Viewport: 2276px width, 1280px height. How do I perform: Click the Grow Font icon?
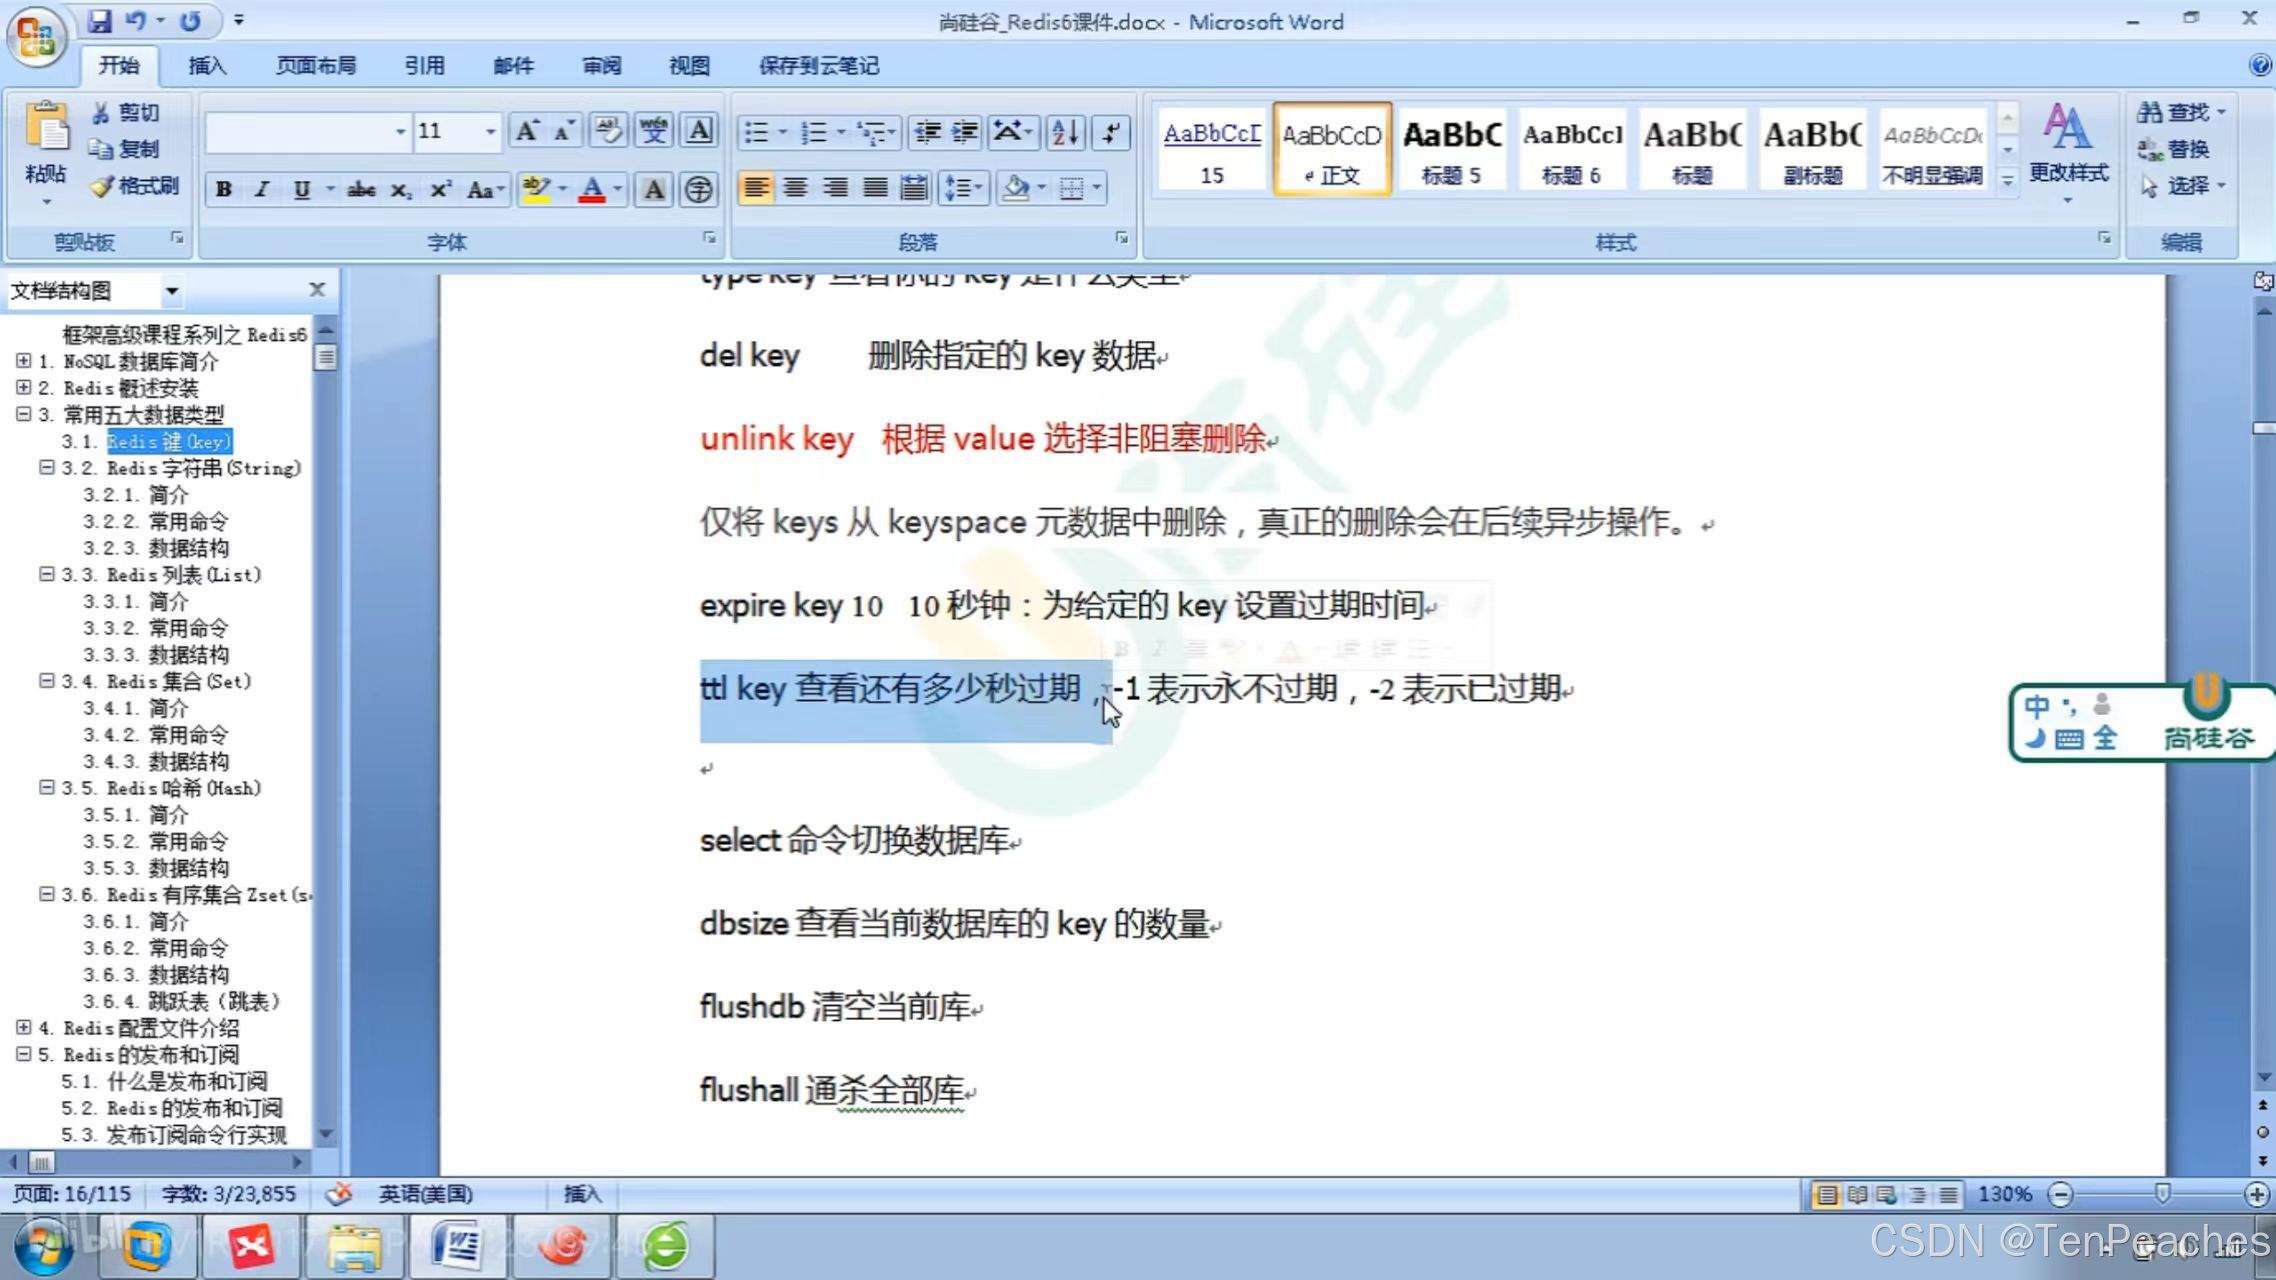(x=526, y=131)
